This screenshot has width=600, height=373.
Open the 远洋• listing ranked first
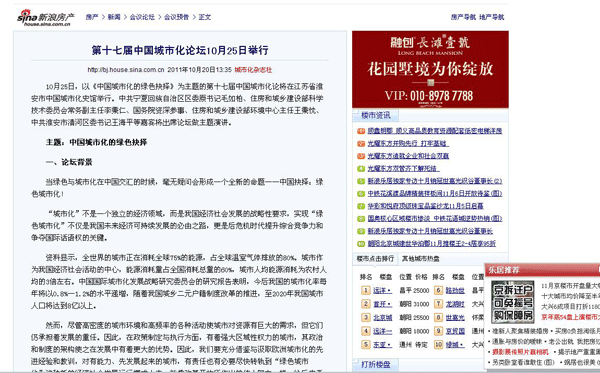point(382,290)
